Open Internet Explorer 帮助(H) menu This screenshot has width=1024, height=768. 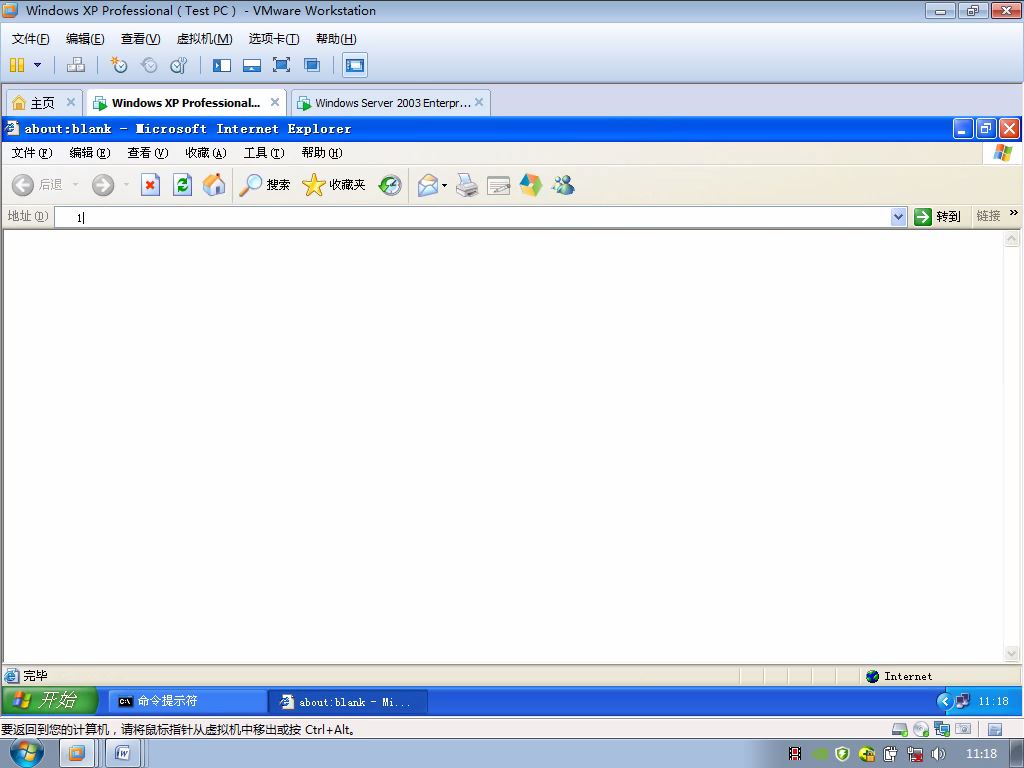coord(322,153)
